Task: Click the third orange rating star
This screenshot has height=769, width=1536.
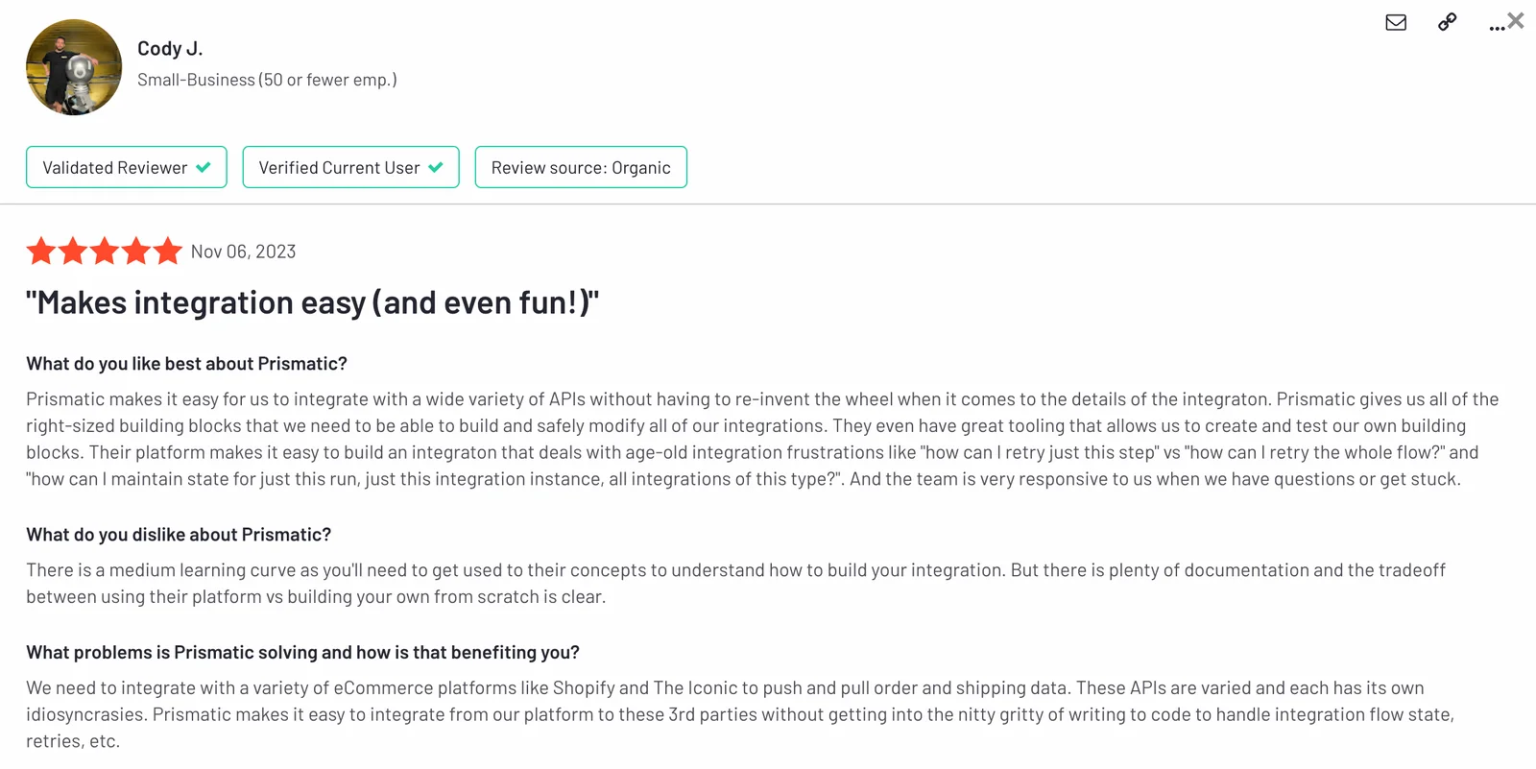Action: coord(104,251)
